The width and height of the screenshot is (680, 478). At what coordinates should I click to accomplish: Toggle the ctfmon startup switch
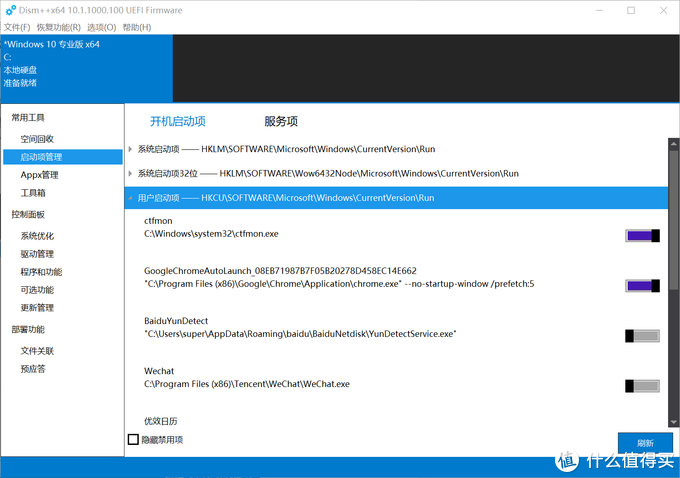point(642,236)
